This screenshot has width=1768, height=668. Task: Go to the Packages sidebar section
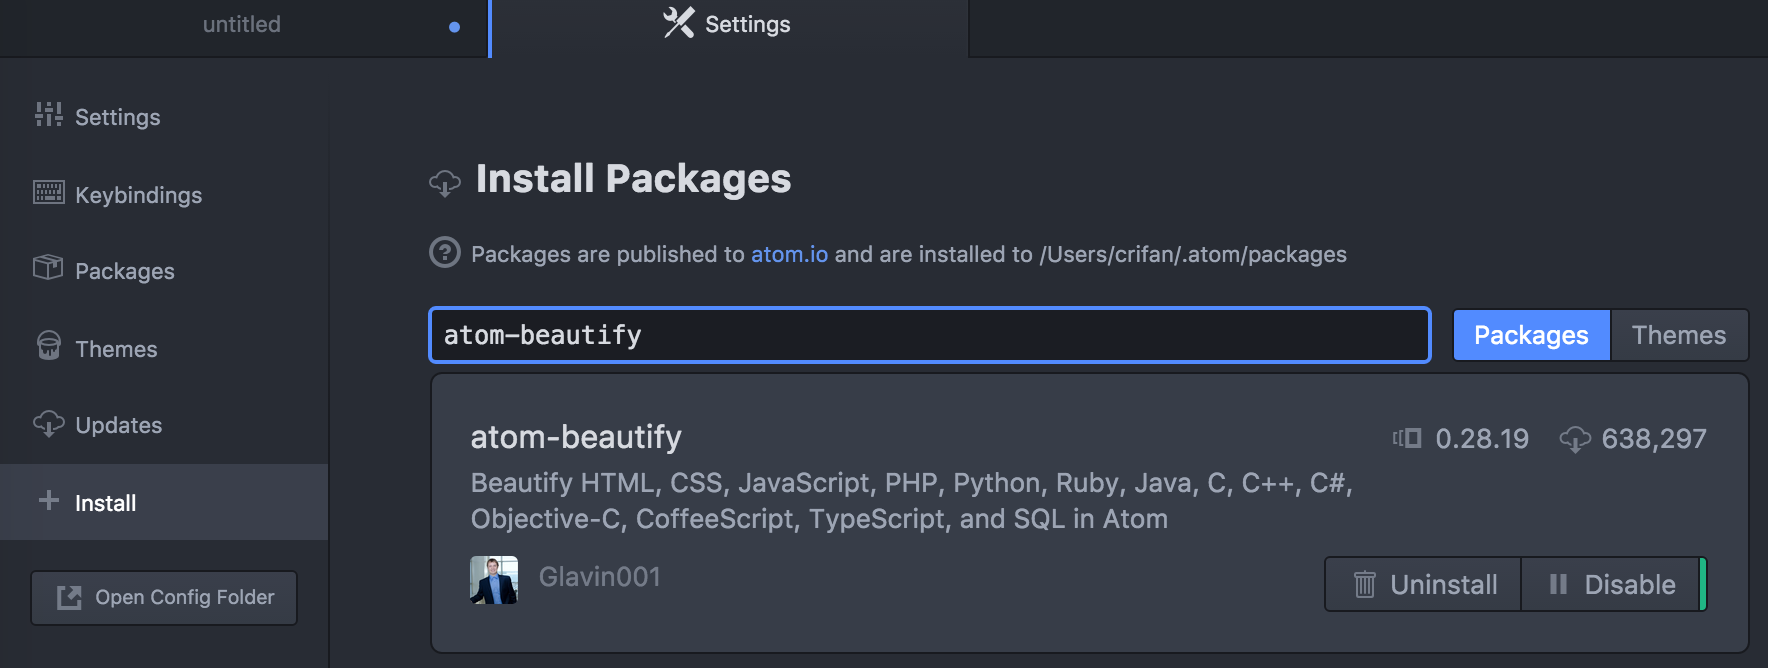coord(164,271)
